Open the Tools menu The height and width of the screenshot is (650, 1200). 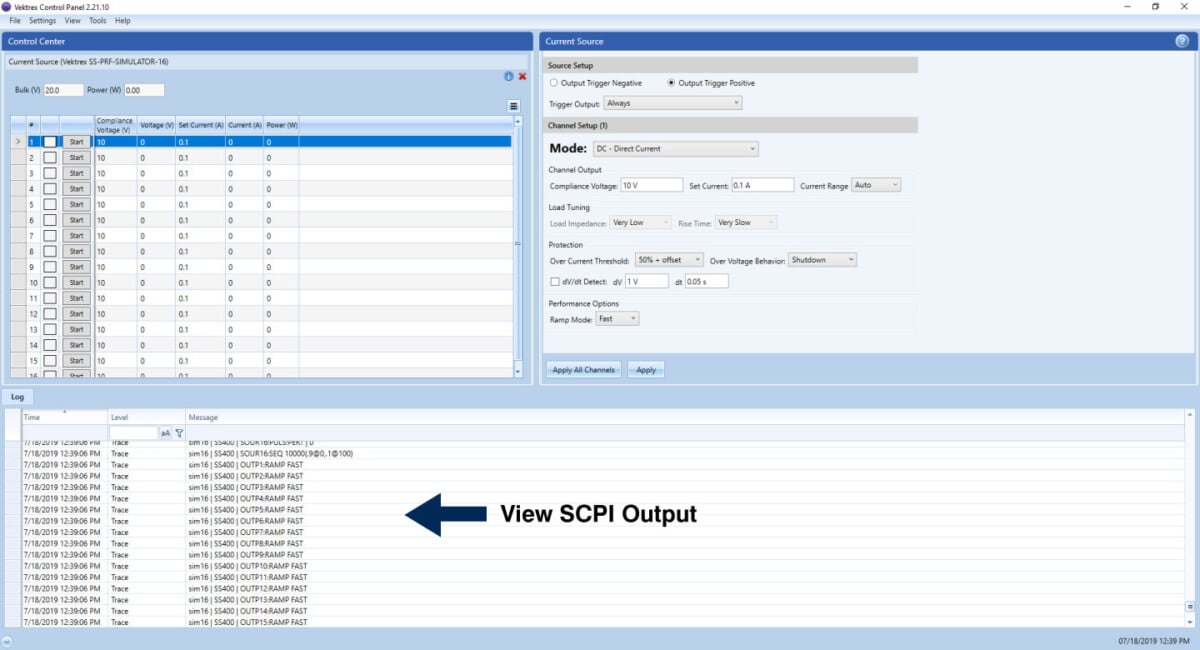click(x=97, y=20)
